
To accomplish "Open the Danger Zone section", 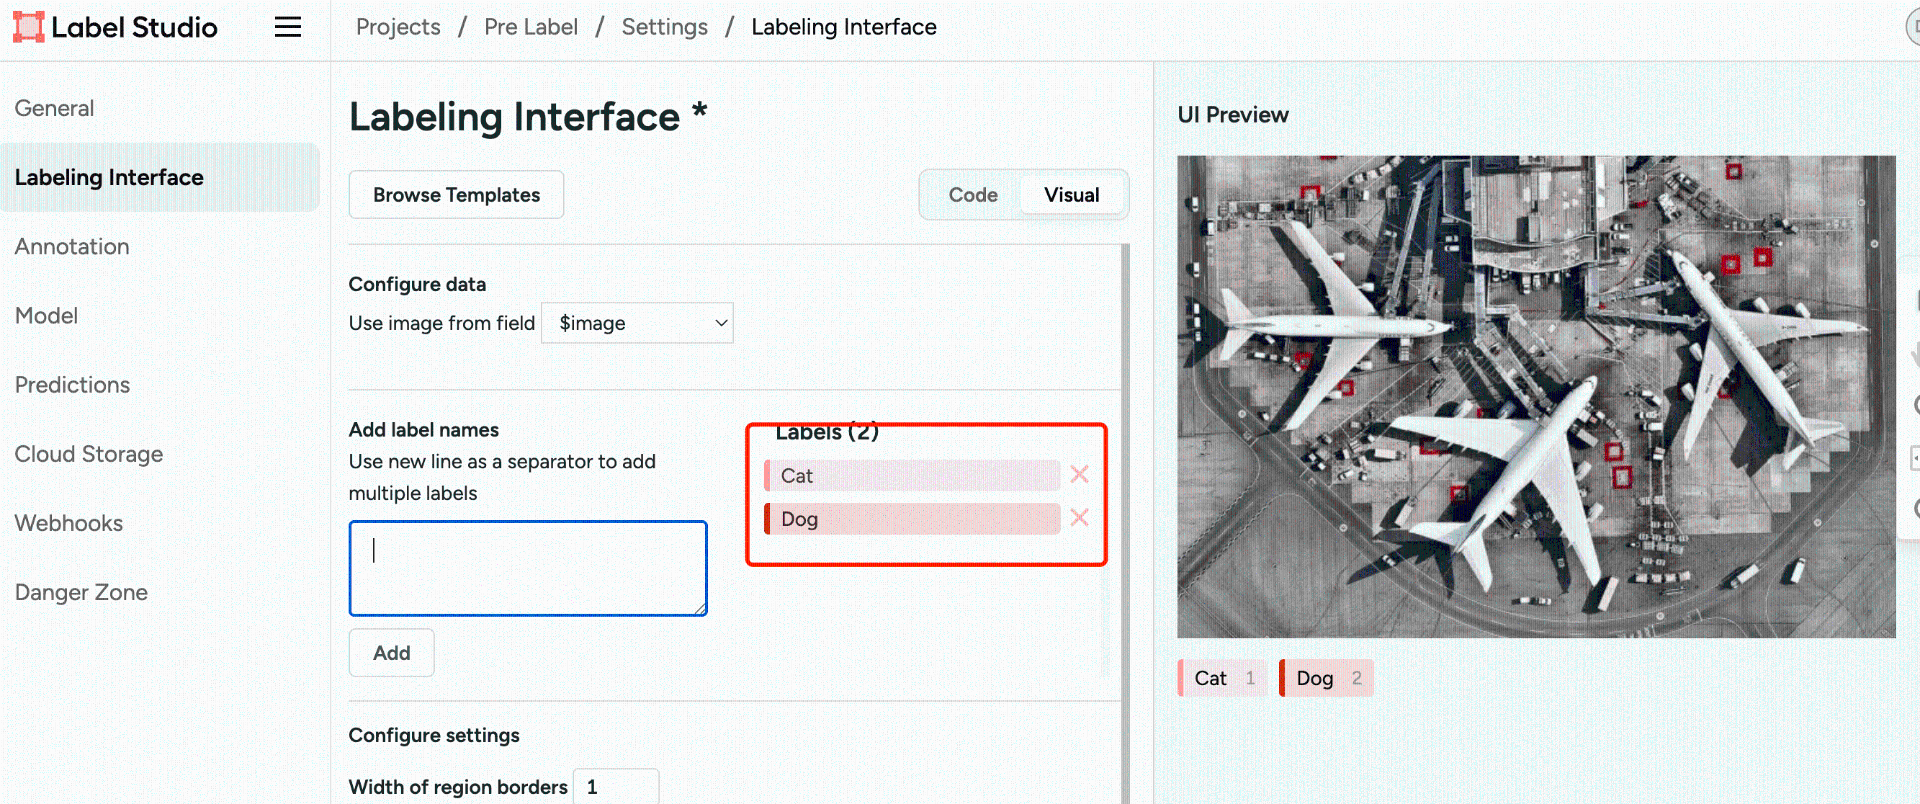I will 81,593.
